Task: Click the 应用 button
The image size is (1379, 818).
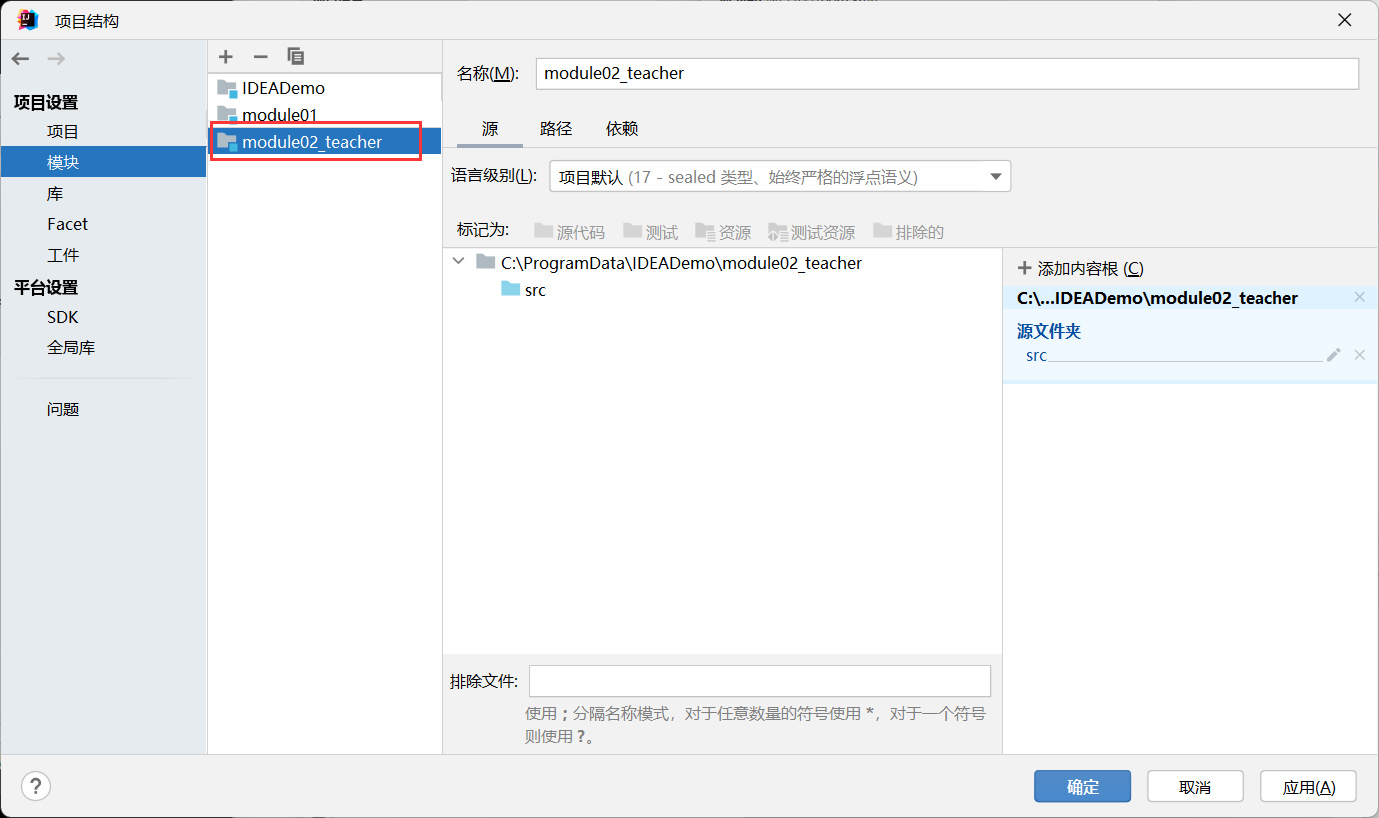Action: [x=1309, y=787]
